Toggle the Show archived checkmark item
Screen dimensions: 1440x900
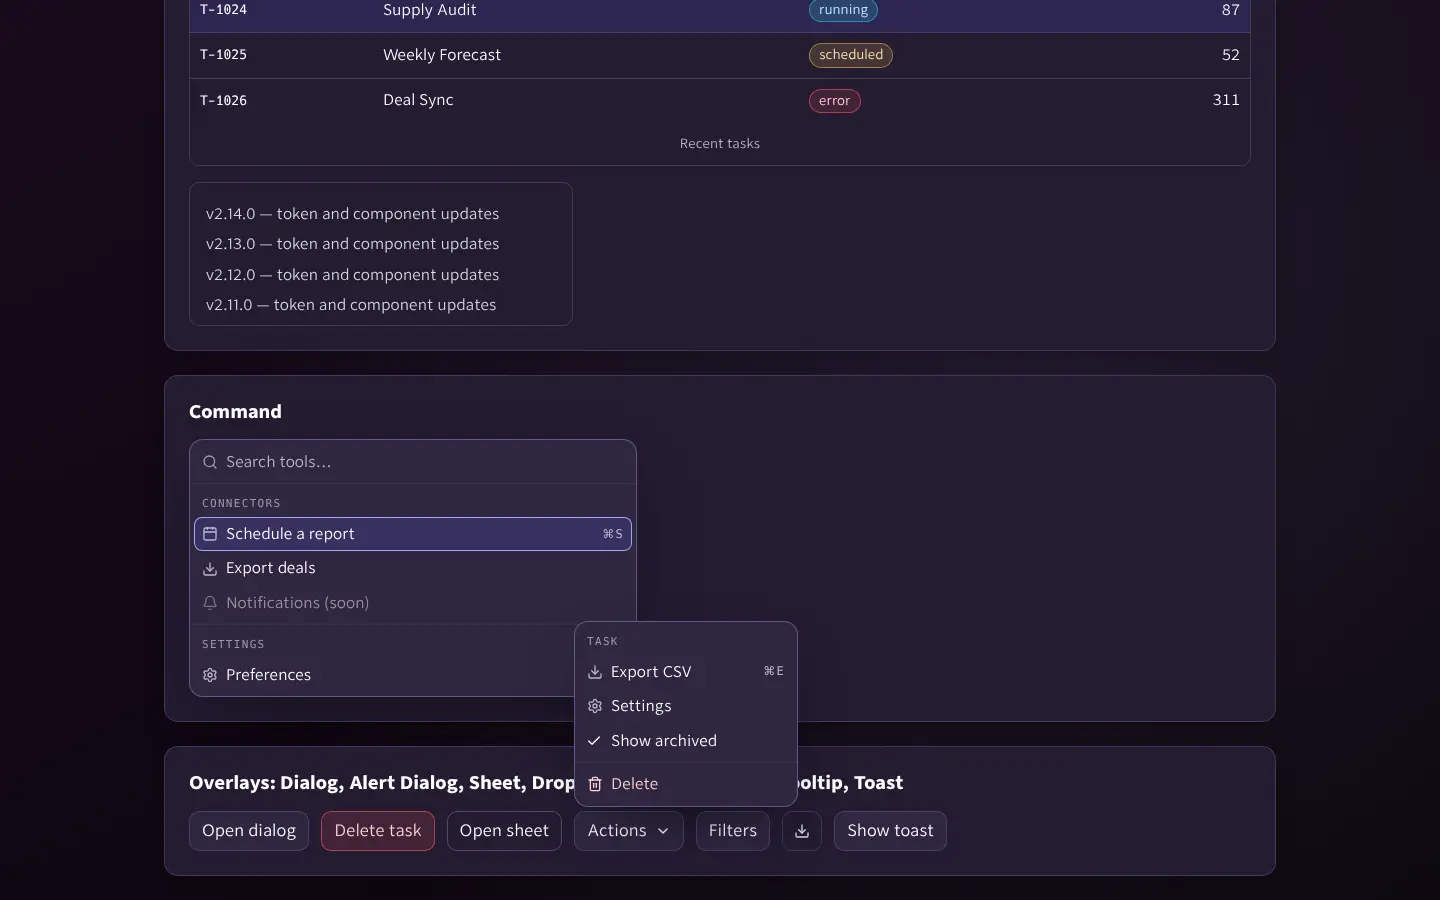point(686,741)
